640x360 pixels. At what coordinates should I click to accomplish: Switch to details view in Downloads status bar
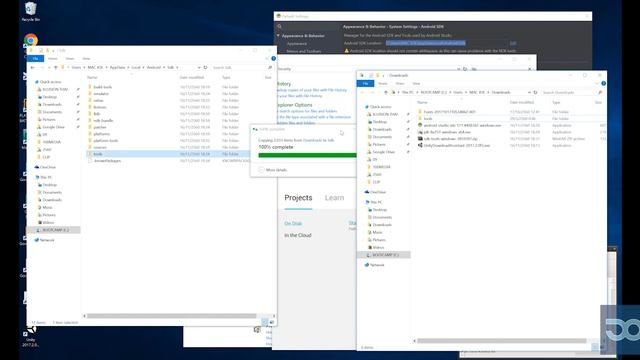click(595, 347)
